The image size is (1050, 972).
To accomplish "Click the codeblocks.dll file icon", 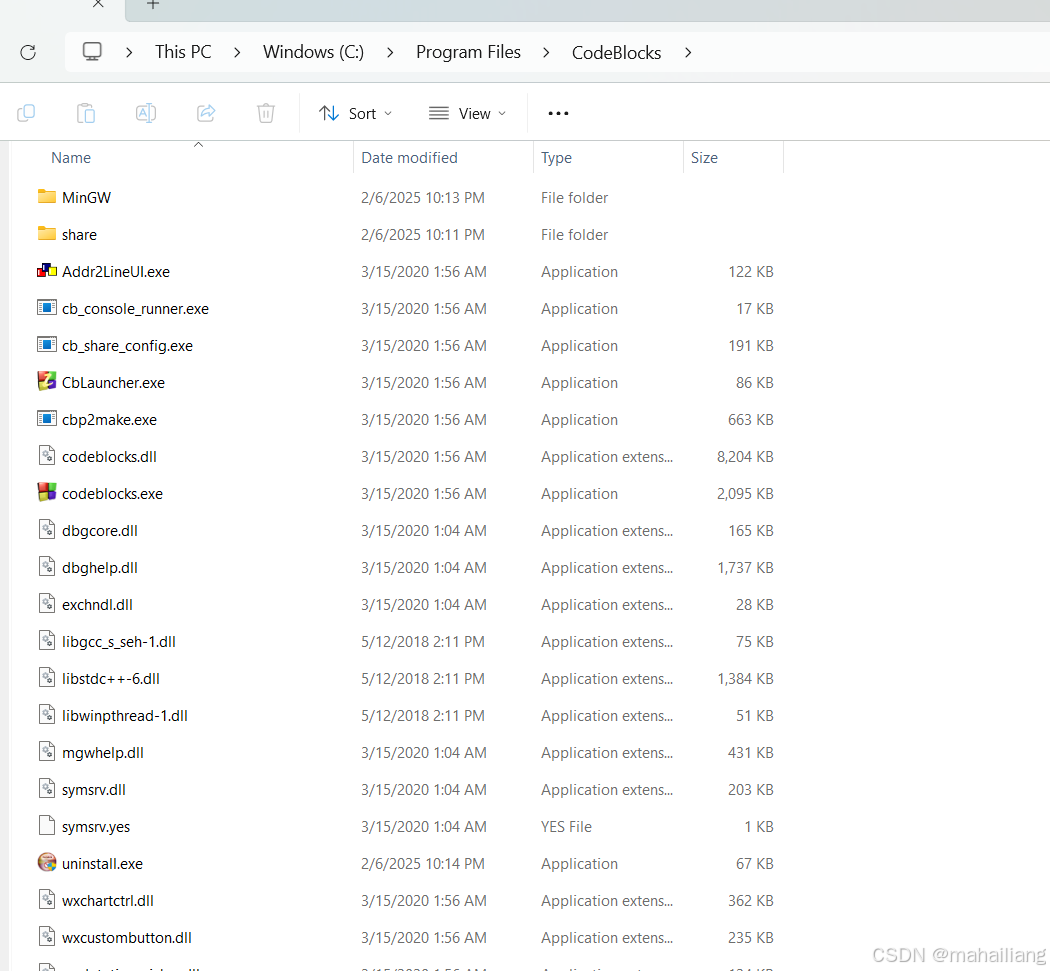I will click(x=47, y=456).
